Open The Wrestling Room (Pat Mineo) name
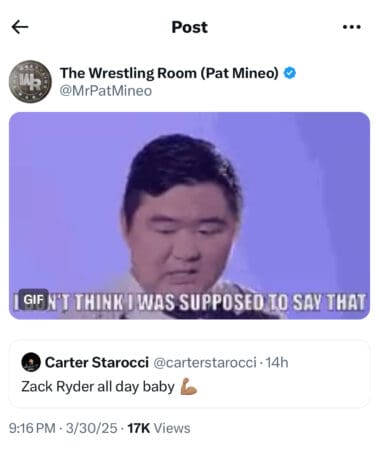Image resolution: width=379 pixels, height=450 pixels. (x=169, y=73)
